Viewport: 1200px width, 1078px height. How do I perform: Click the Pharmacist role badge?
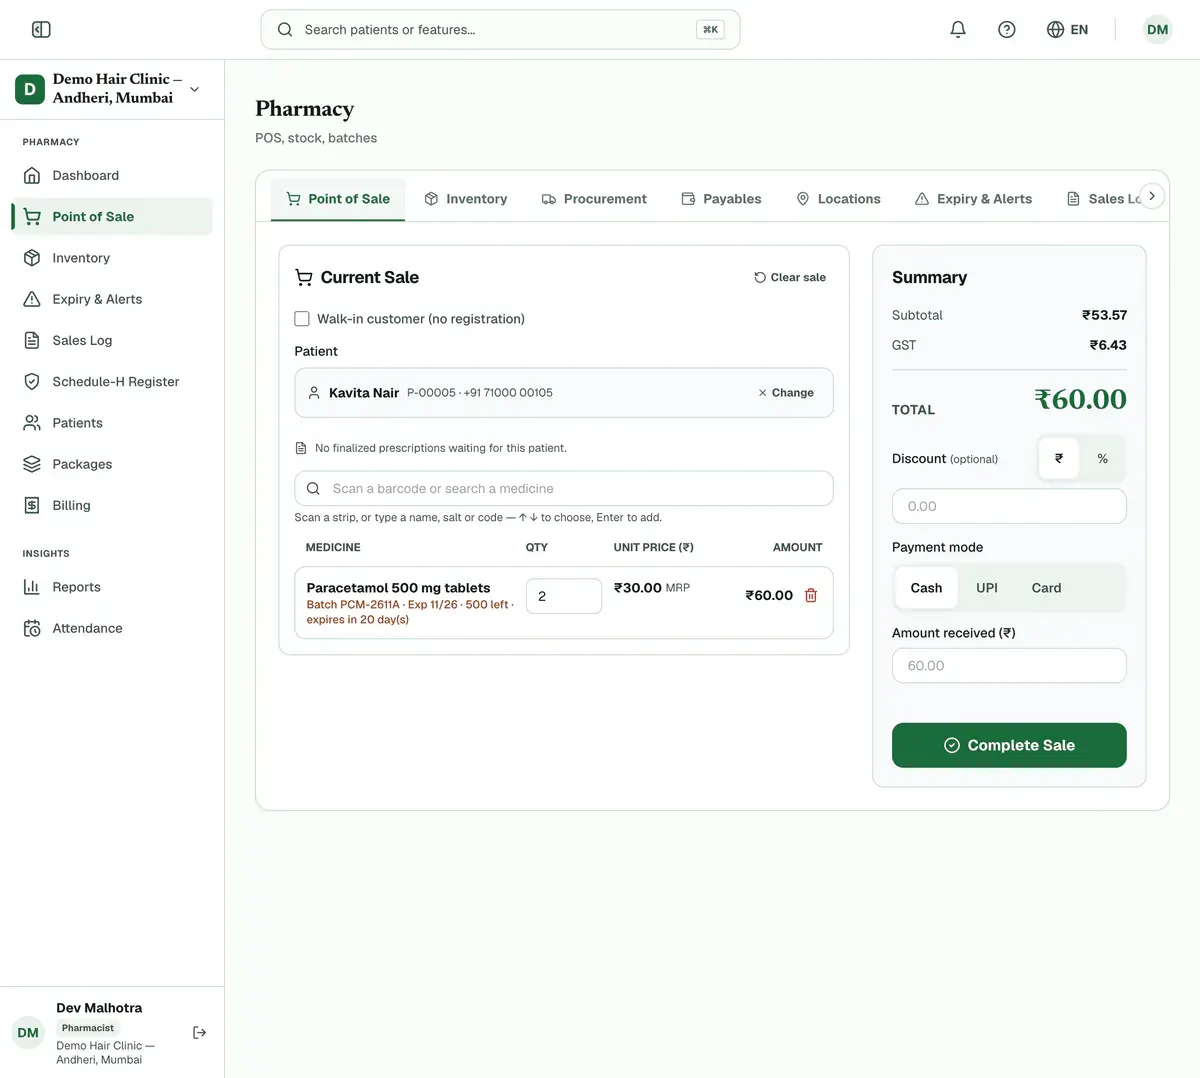[88, 1028]
